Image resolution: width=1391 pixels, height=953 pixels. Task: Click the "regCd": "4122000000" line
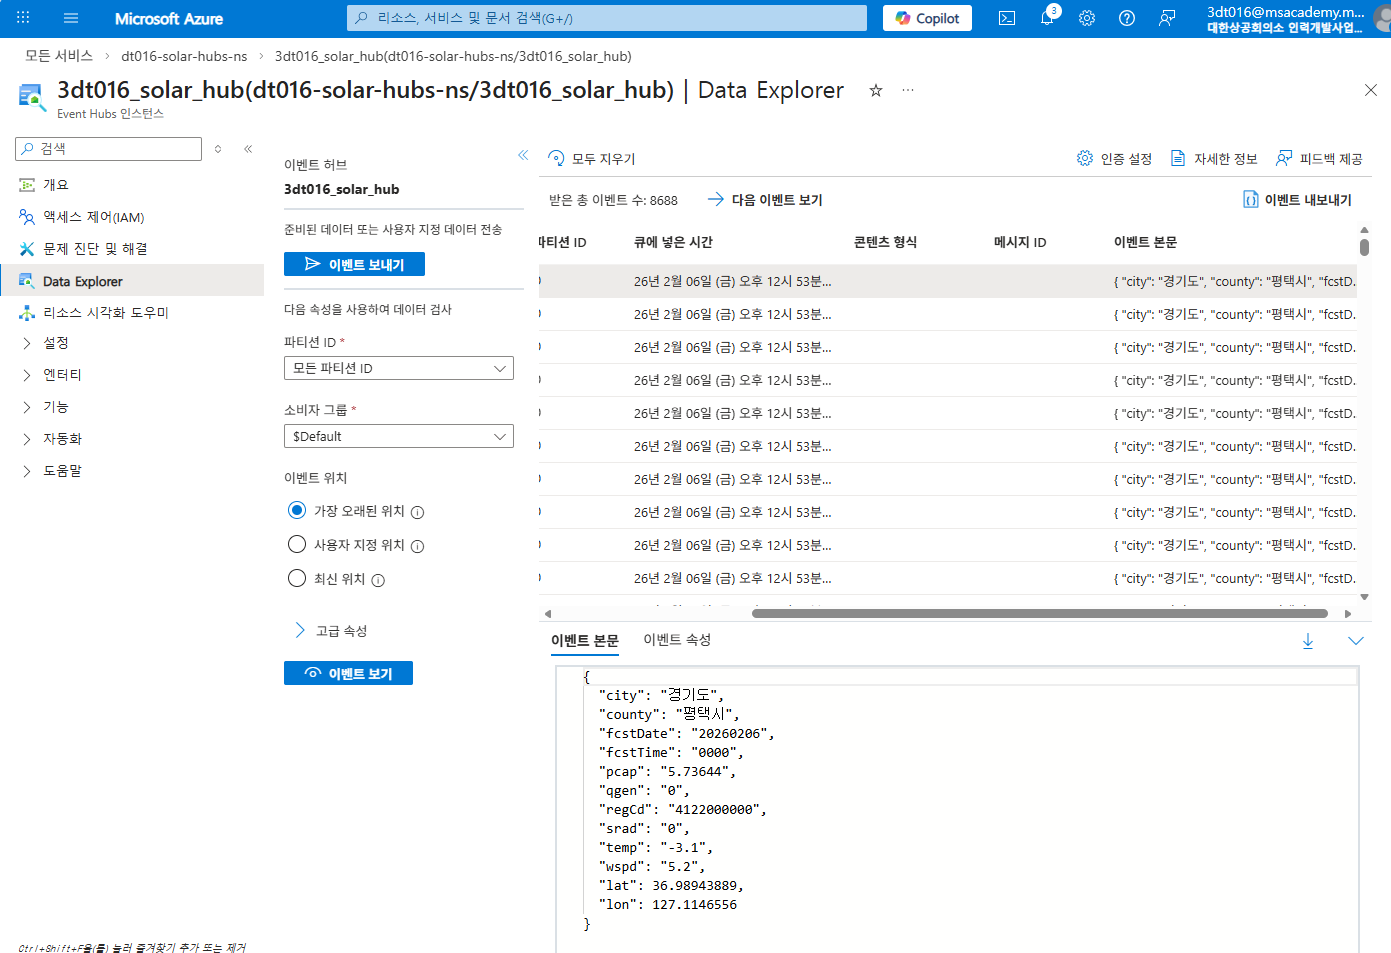tap(682, 810)
